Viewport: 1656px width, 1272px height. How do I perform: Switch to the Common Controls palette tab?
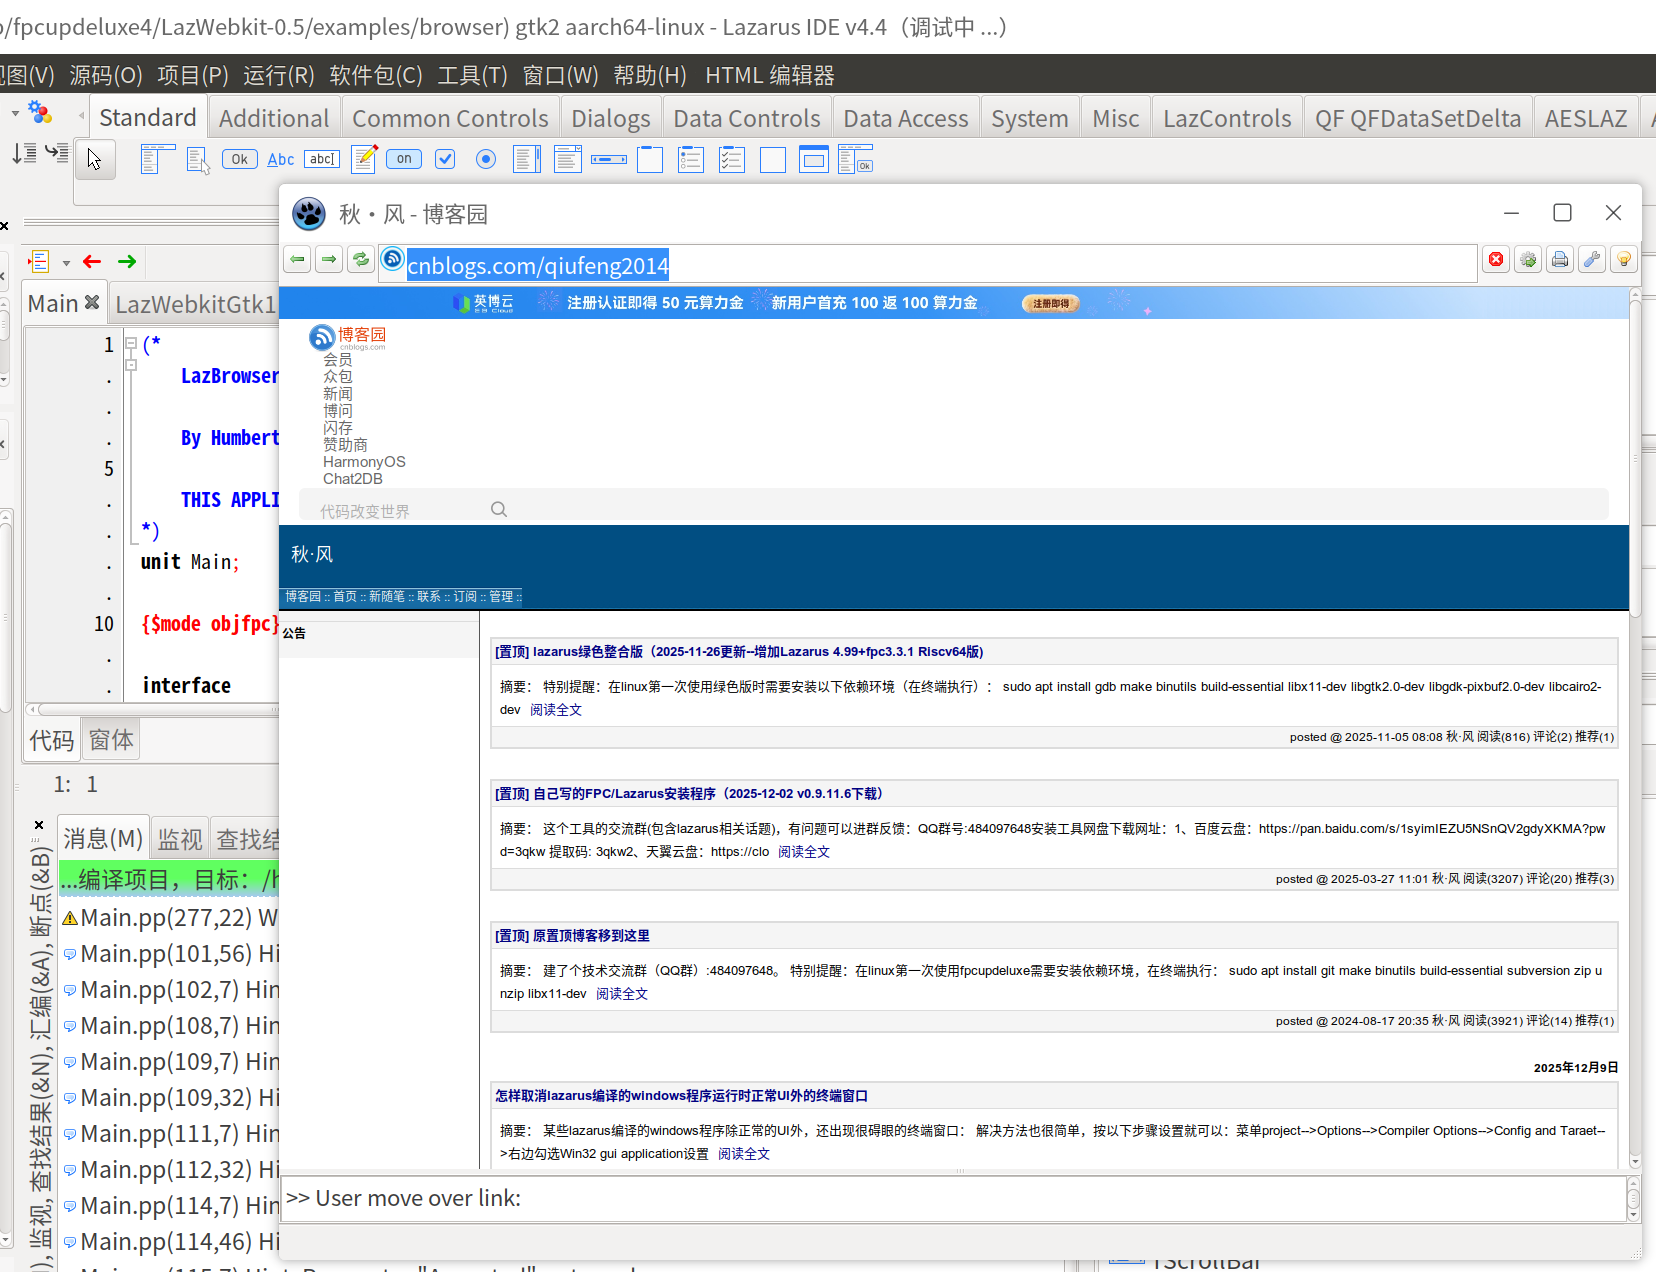[450, 119]
